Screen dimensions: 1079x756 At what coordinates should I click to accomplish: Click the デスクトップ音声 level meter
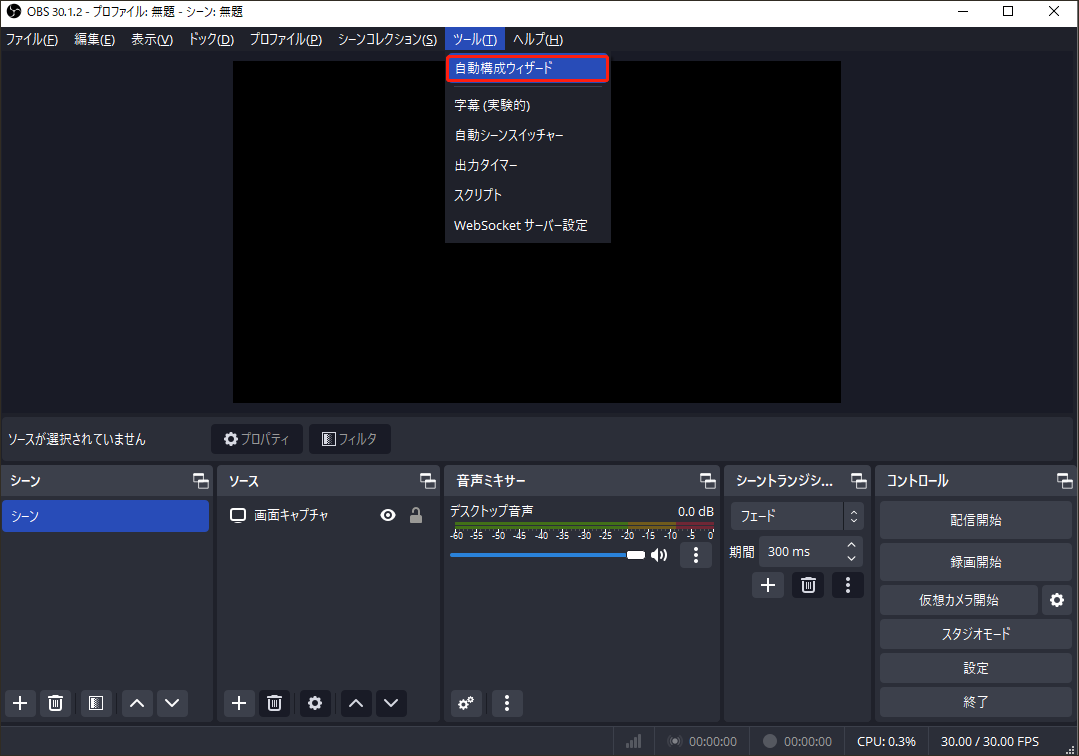click(x=582, y=526)
